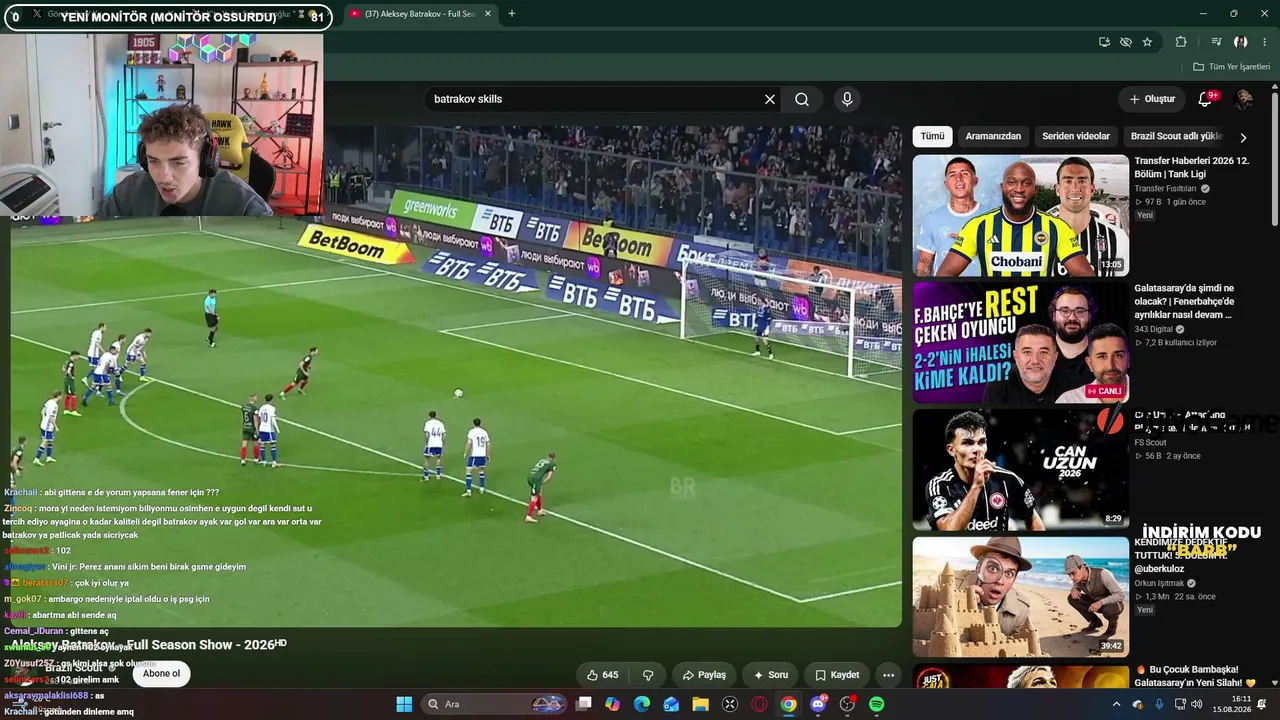Open Outlook mail from taskbar
Screen dimensions: 1280x720
(671, 704)
